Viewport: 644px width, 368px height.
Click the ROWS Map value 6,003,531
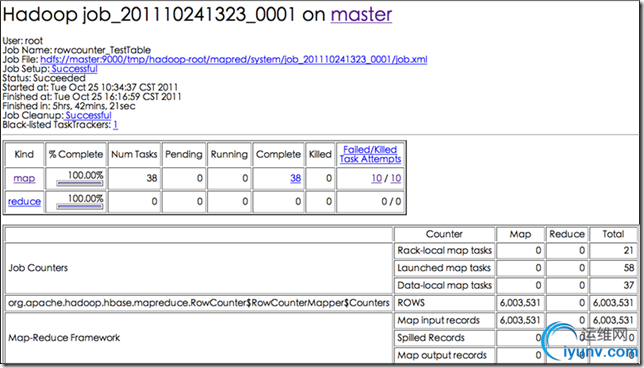(520, 303)
